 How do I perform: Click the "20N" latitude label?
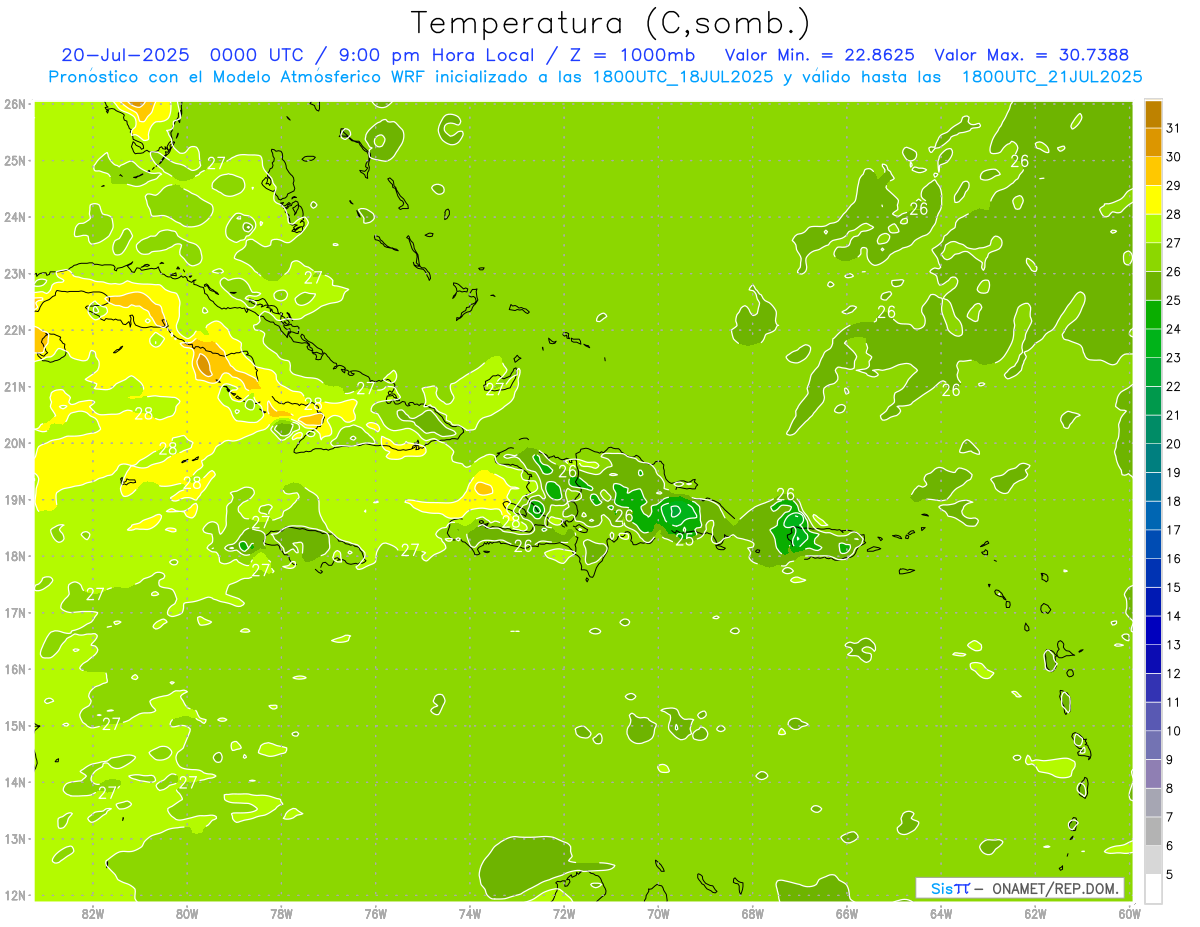pyautogui.click(x=15, y=443)
